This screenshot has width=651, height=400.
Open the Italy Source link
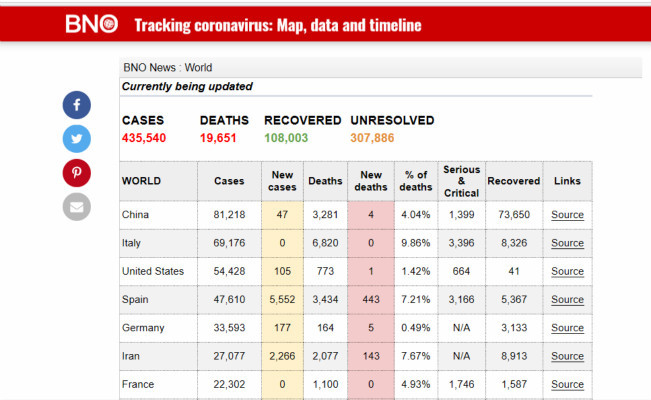click(567, 243)
